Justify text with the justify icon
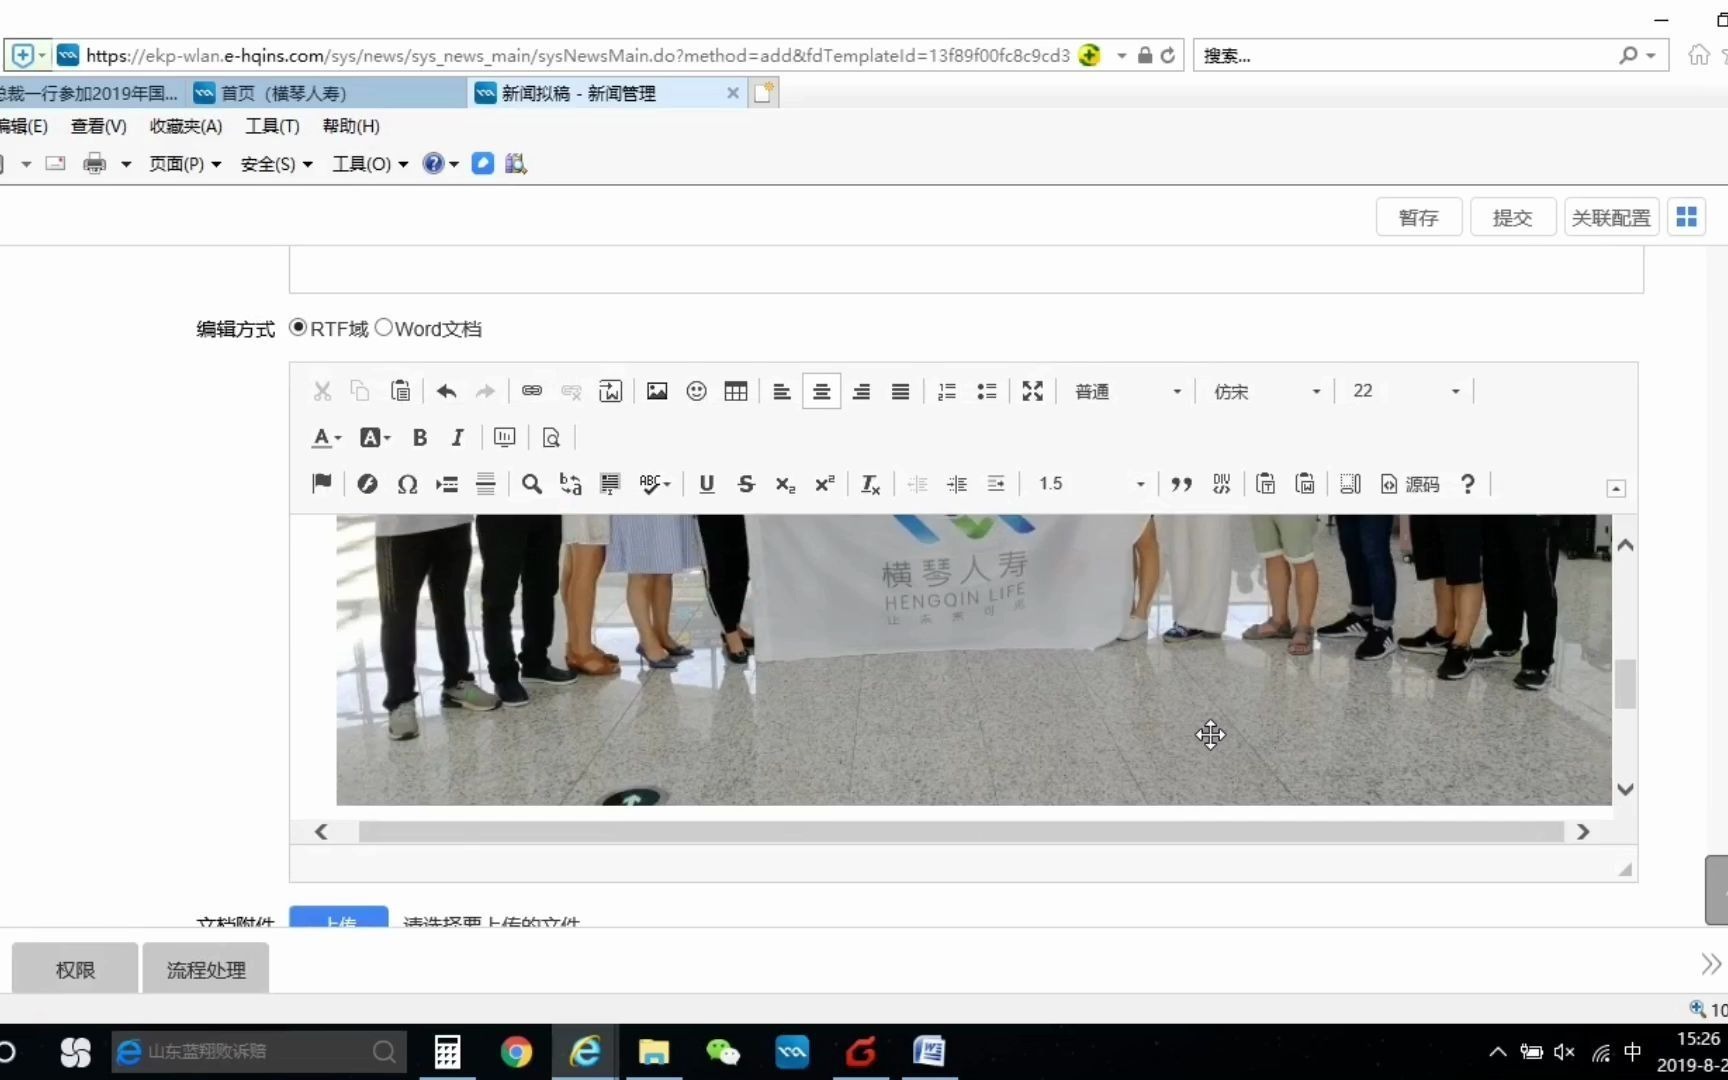 point(900,391)
